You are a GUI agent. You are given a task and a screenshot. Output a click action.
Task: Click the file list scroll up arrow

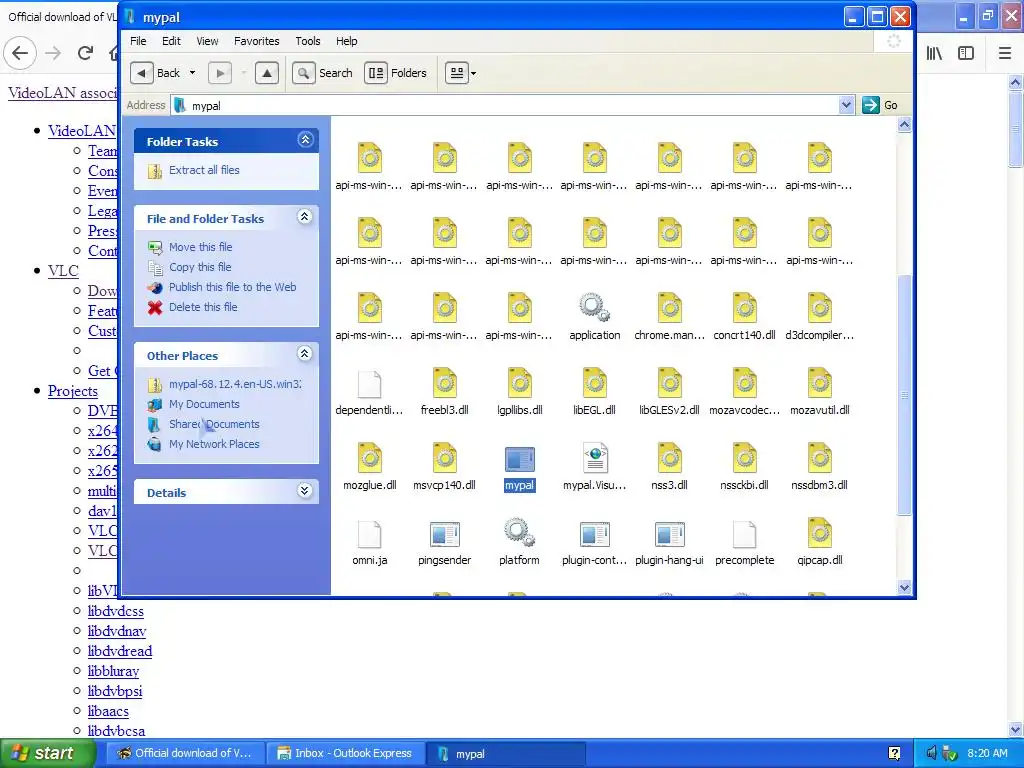[904, 124]
